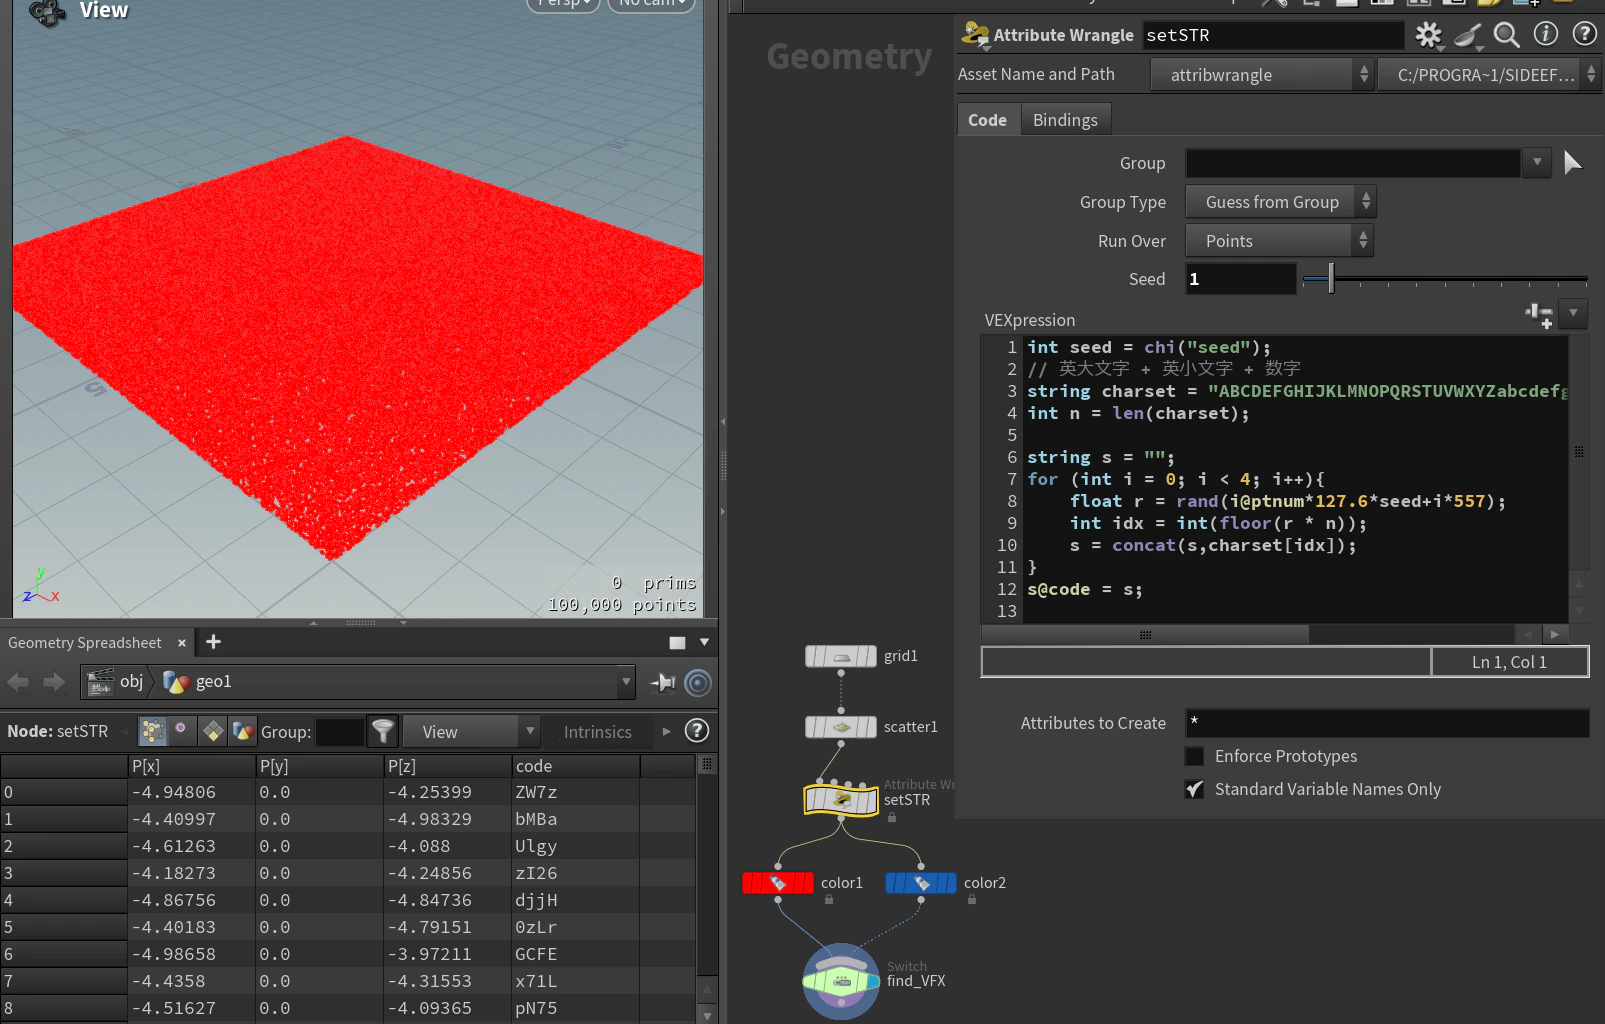Select the cell with code ZW7z
Viewport: 1605px width, 1024px height.
tap(576, 792)
